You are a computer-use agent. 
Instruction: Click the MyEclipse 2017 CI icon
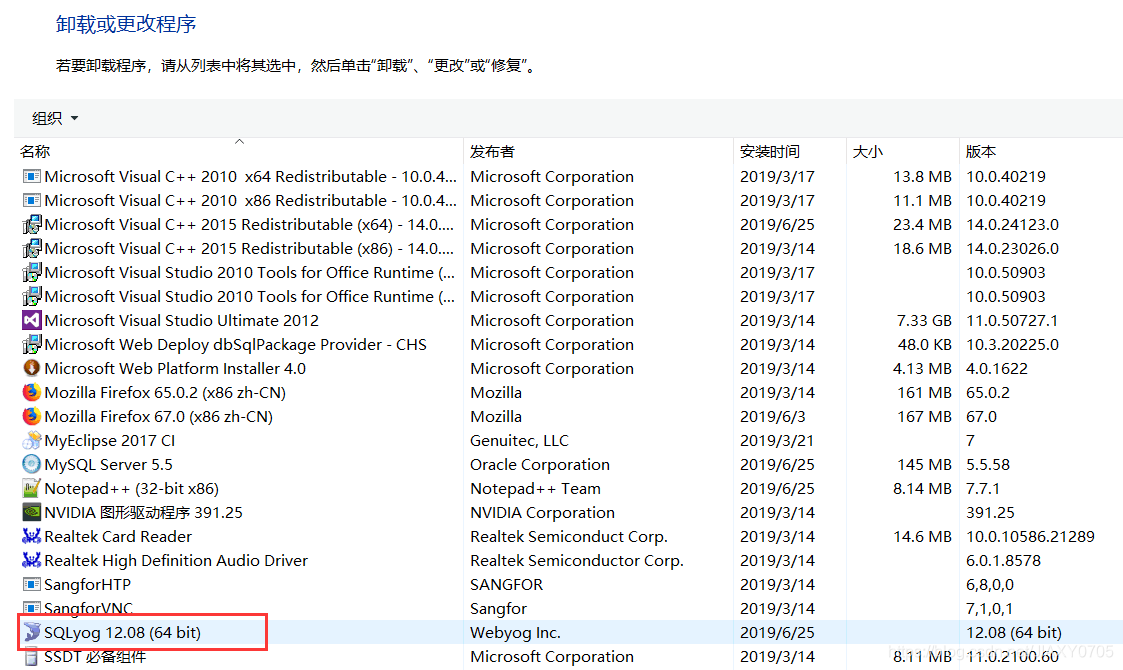pyautogui.click(x=32, y=441)
